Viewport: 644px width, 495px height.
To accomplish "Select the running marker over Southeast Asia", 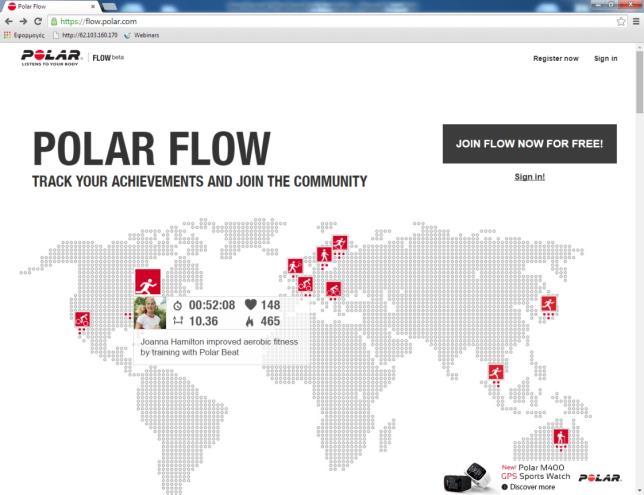I will pyautogui.click(x=496, y=372).
